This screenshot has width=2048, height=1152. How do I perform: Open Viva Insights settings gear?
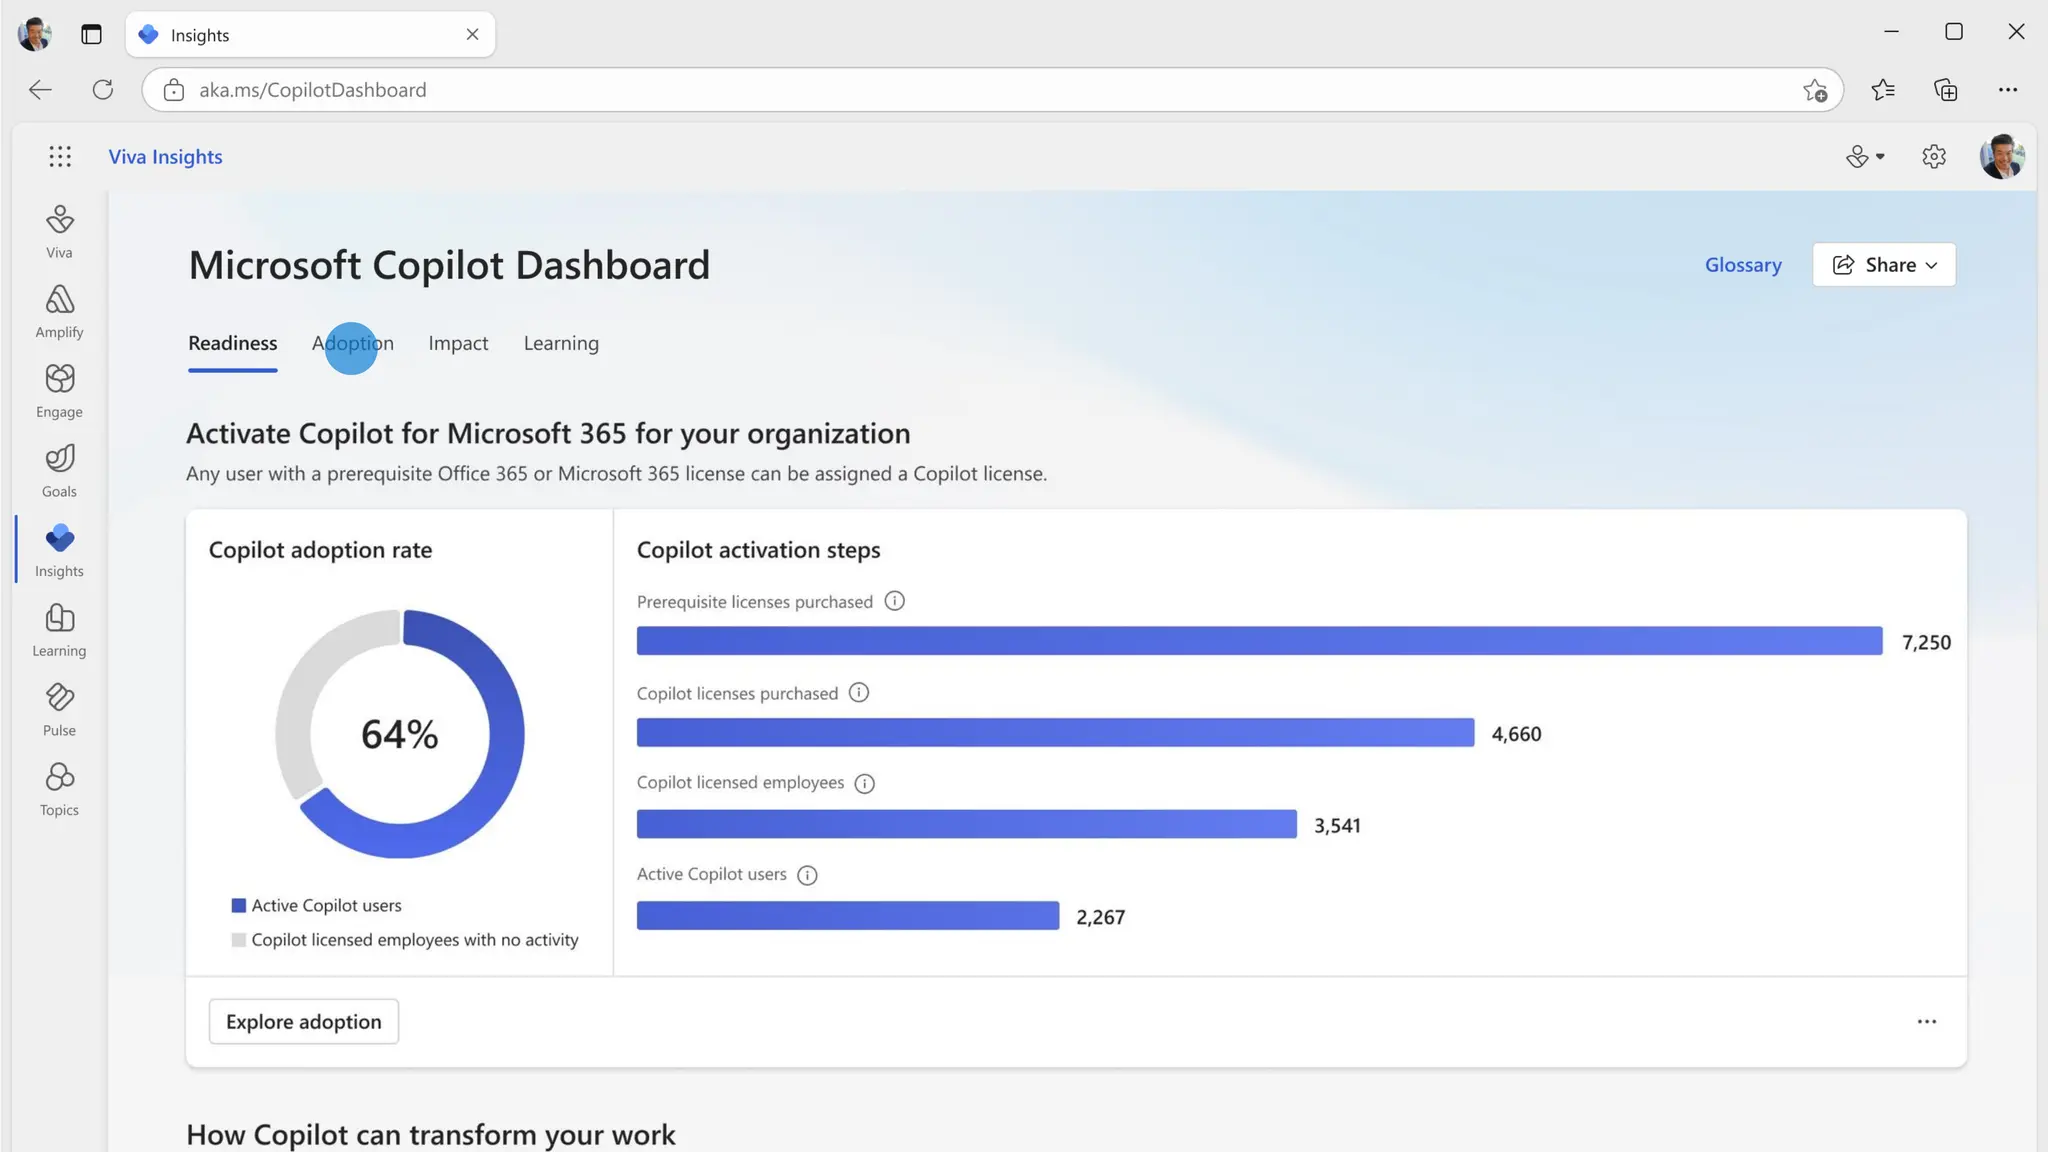pos(1933,157)
